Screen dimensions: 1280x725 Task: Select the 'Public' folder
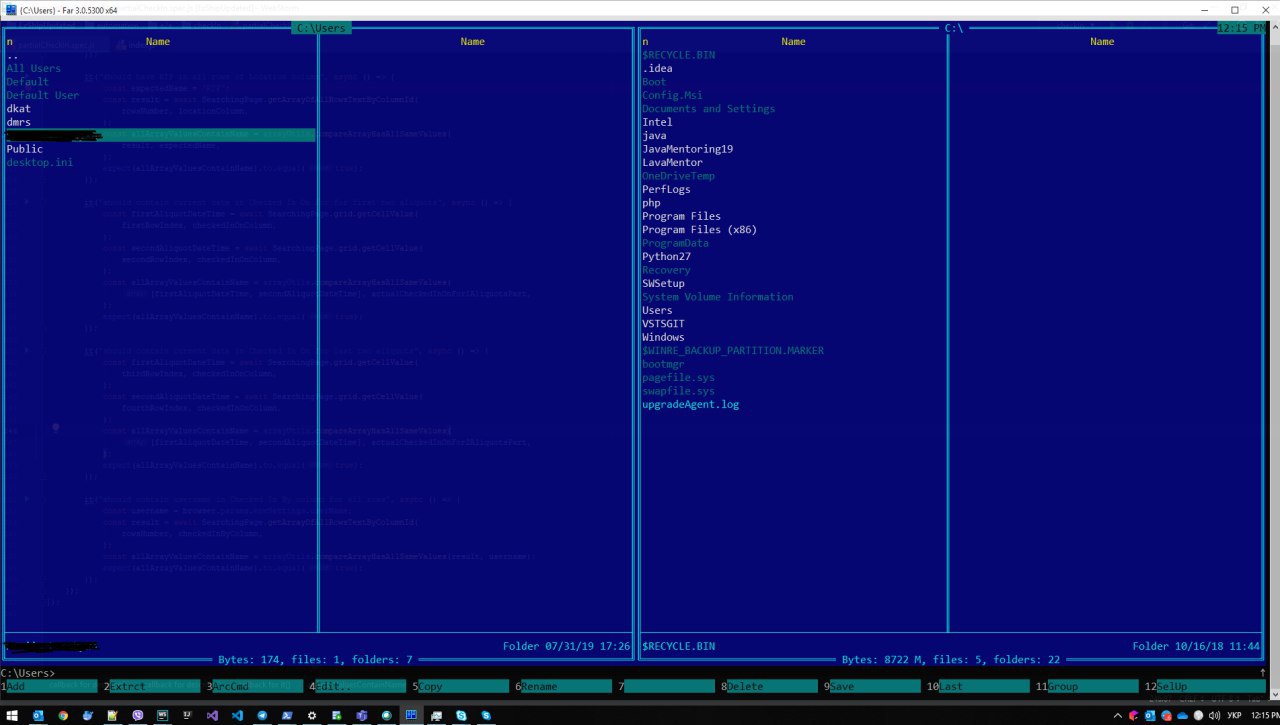point(25,149)
